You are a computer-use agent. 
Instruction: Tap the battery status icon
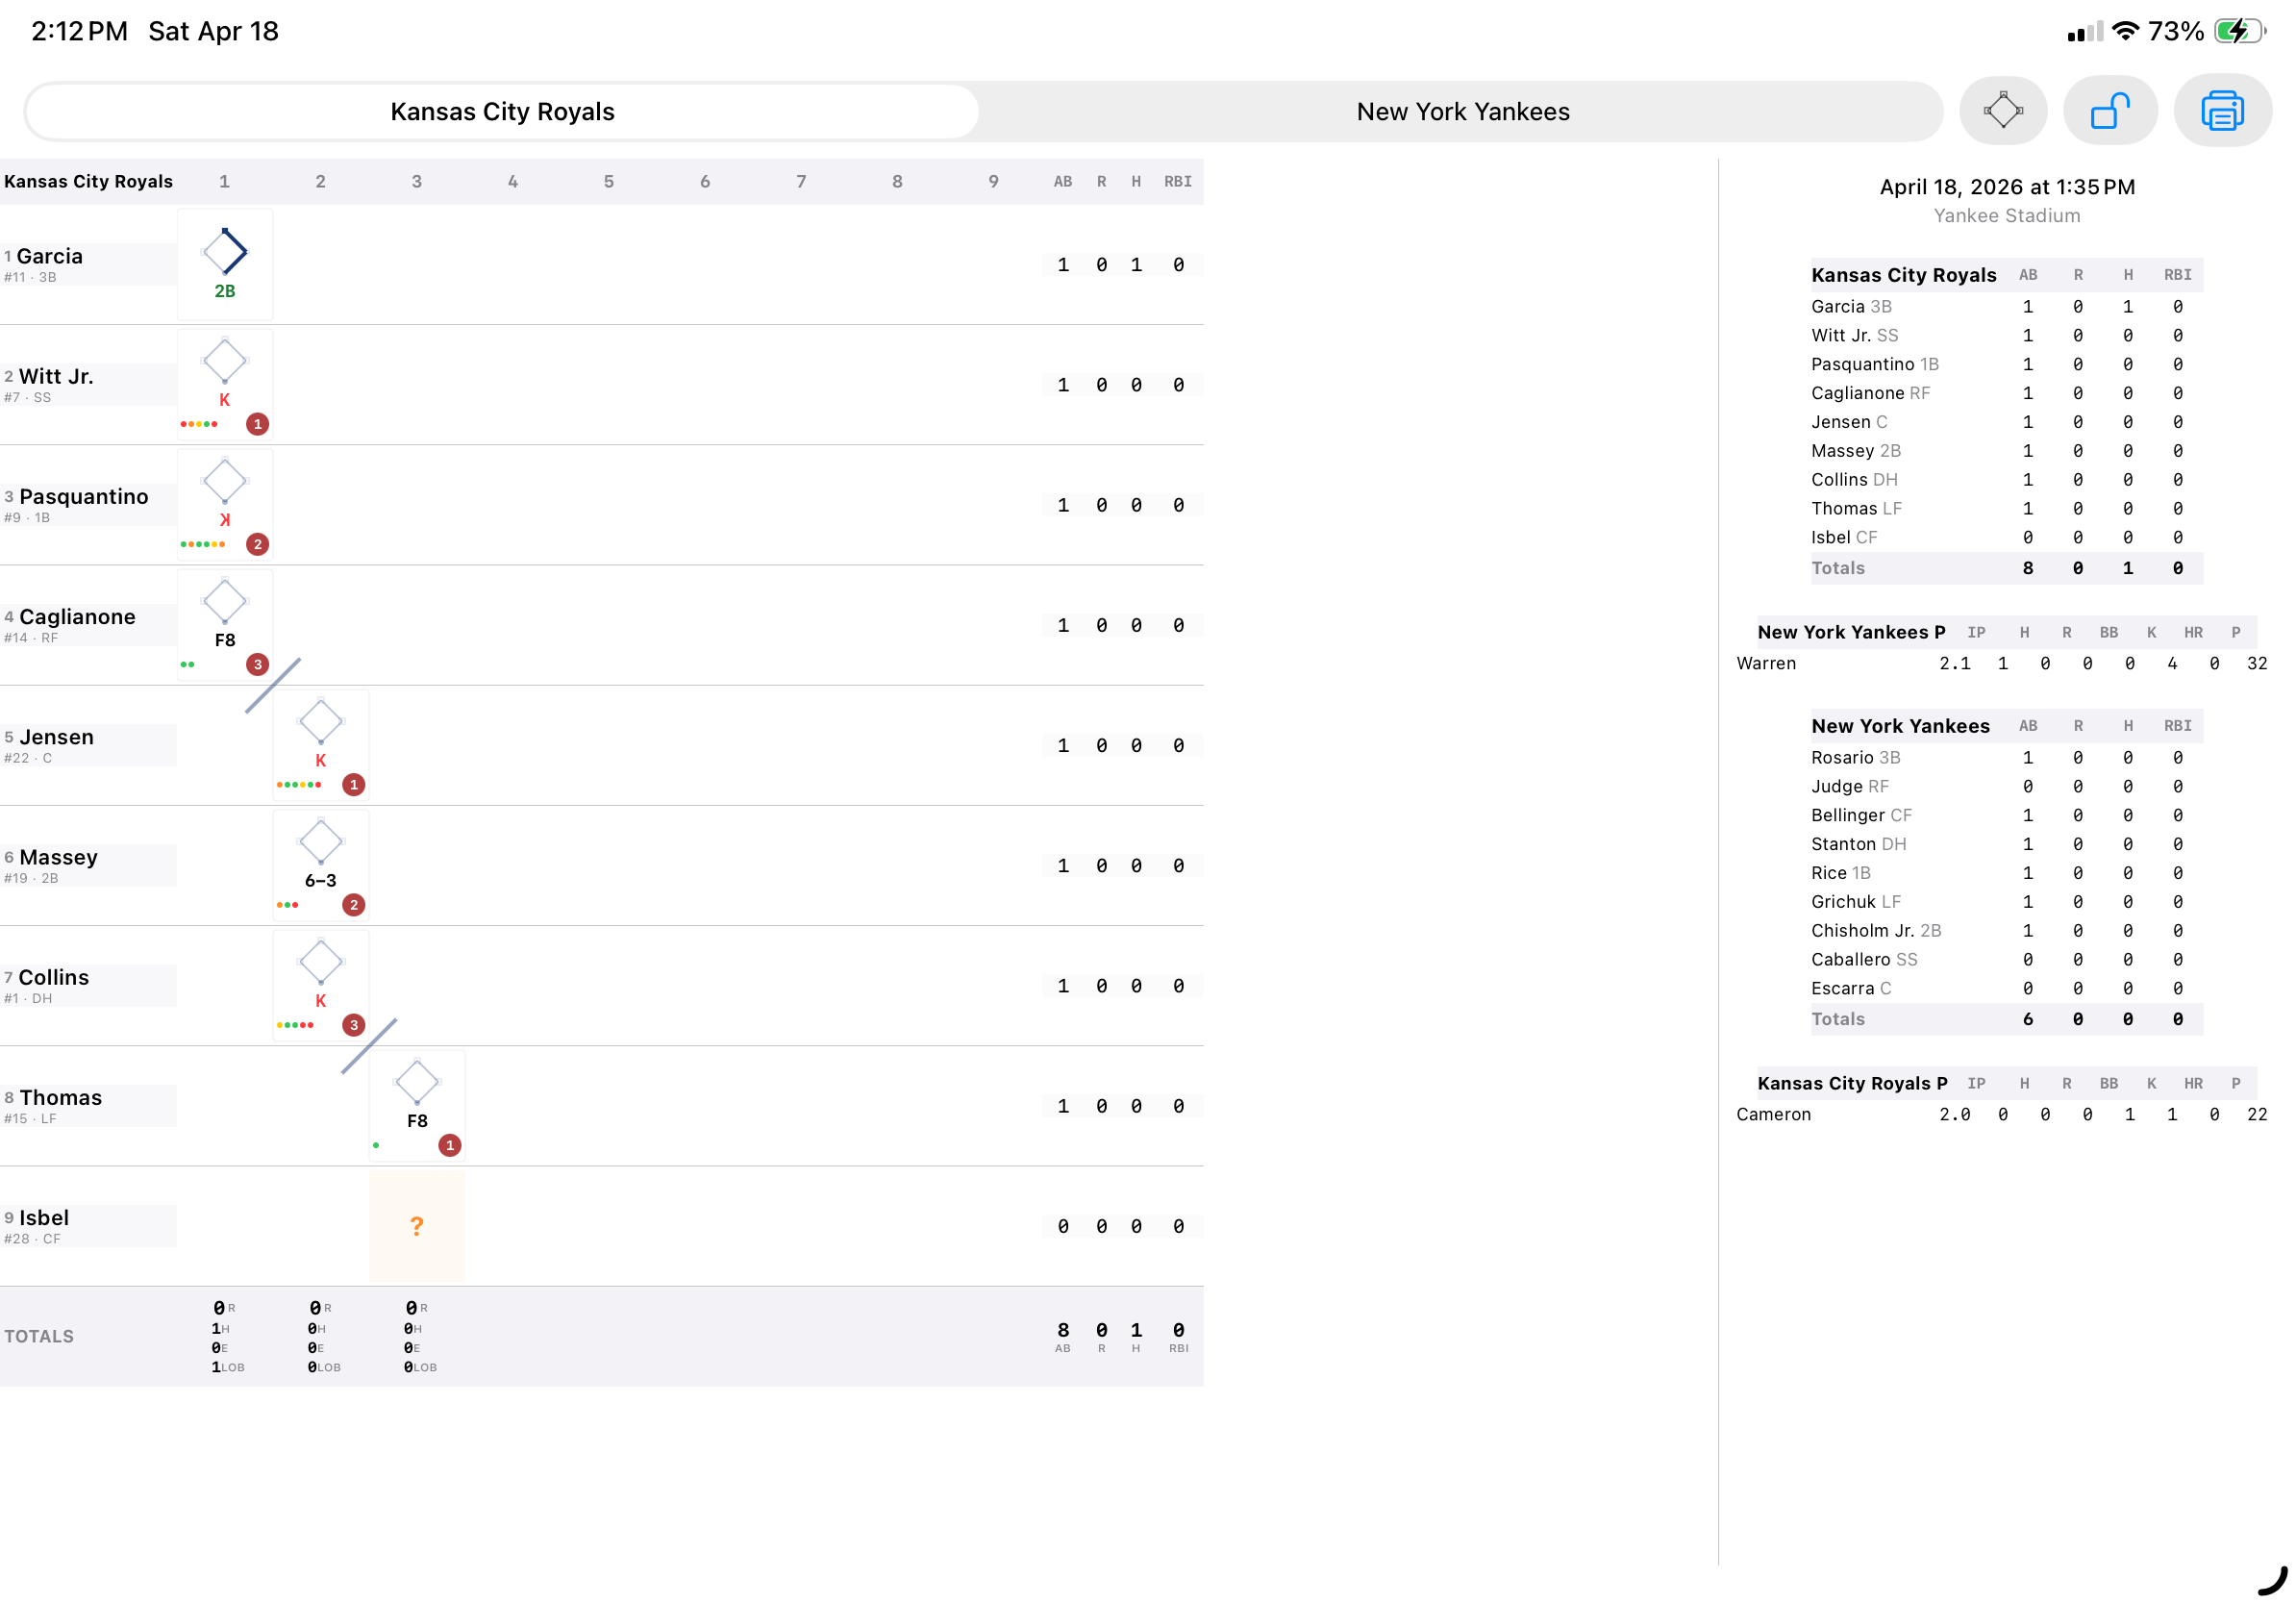coord(2240,31)
